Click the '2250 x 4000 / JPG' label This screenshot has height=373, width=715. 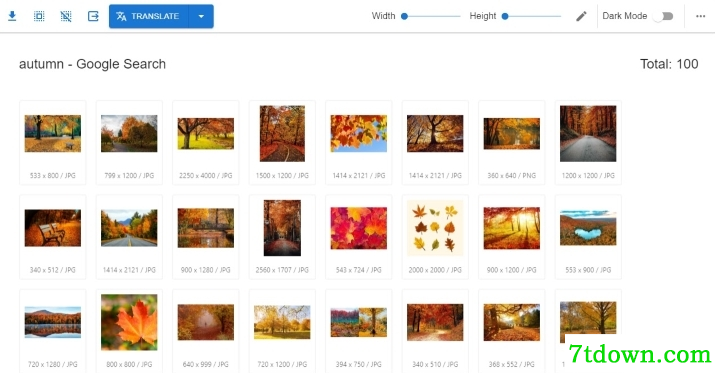(x=206, y=176)
